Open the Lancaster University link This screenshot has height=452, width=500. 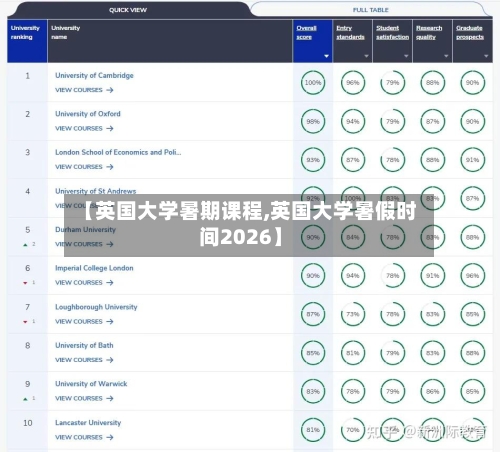click(x=88, y=423)
